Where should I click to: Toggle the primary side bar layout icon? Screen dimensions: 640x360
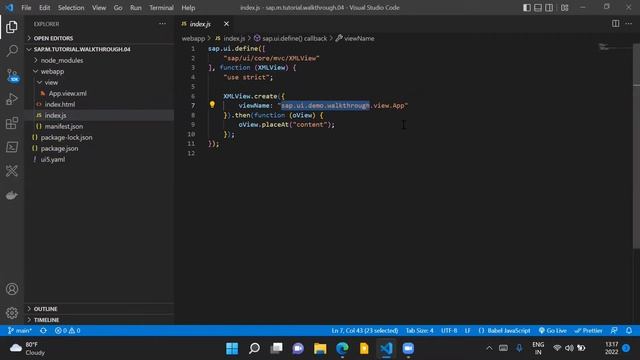click(x=527, y=7)
